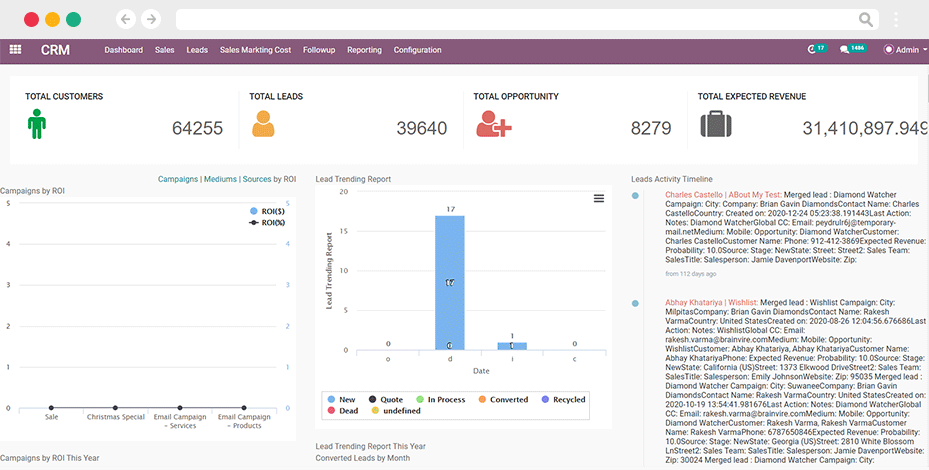
Task: Open Charles Castello | ABout My Test lead link
Action: click(x=723, y=194)
